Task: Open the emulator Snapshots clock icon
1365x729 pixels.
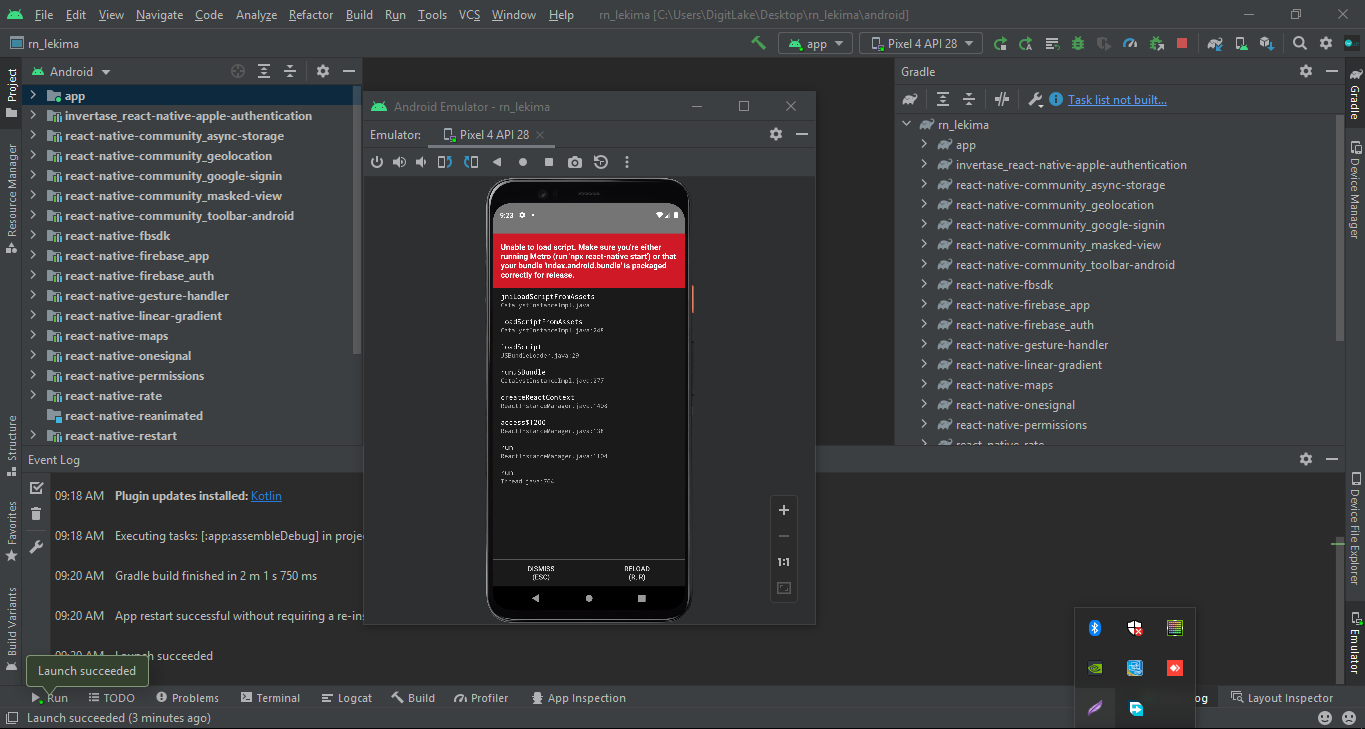Action: [x=600, y=162]
